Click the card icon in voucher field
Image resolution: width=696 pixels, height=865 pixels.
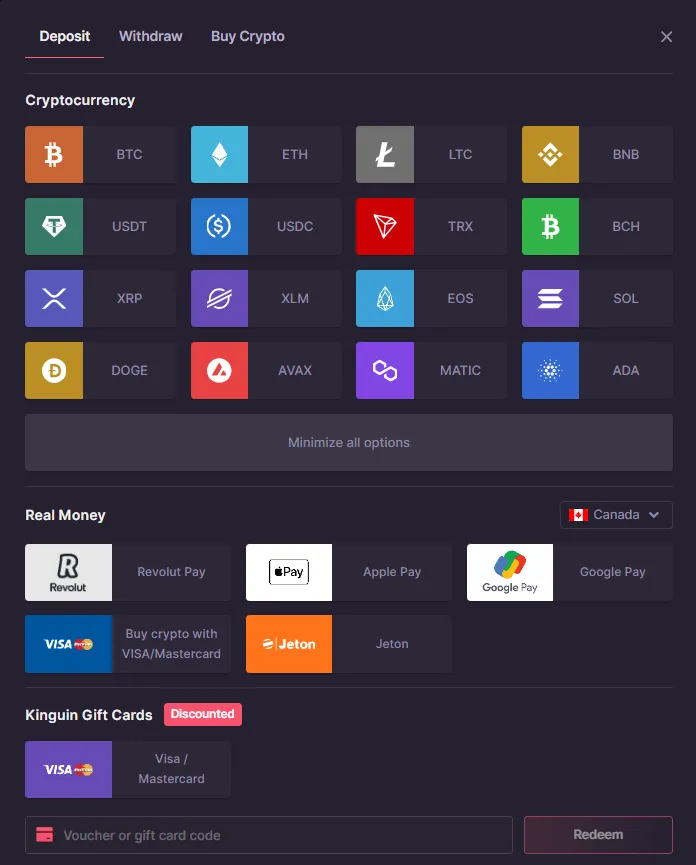[x=45, y=835]
